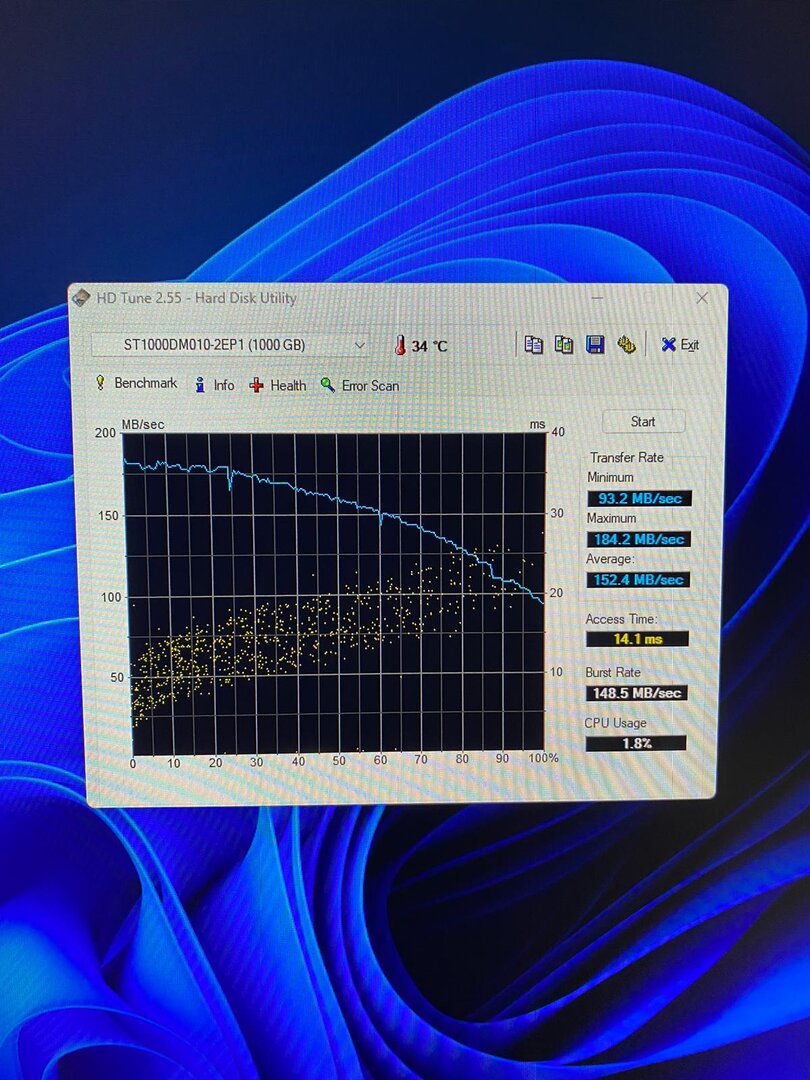Viewport: 810px width, 1080px height.
Task: Close the HD Tune window
Action: [702, 298]
